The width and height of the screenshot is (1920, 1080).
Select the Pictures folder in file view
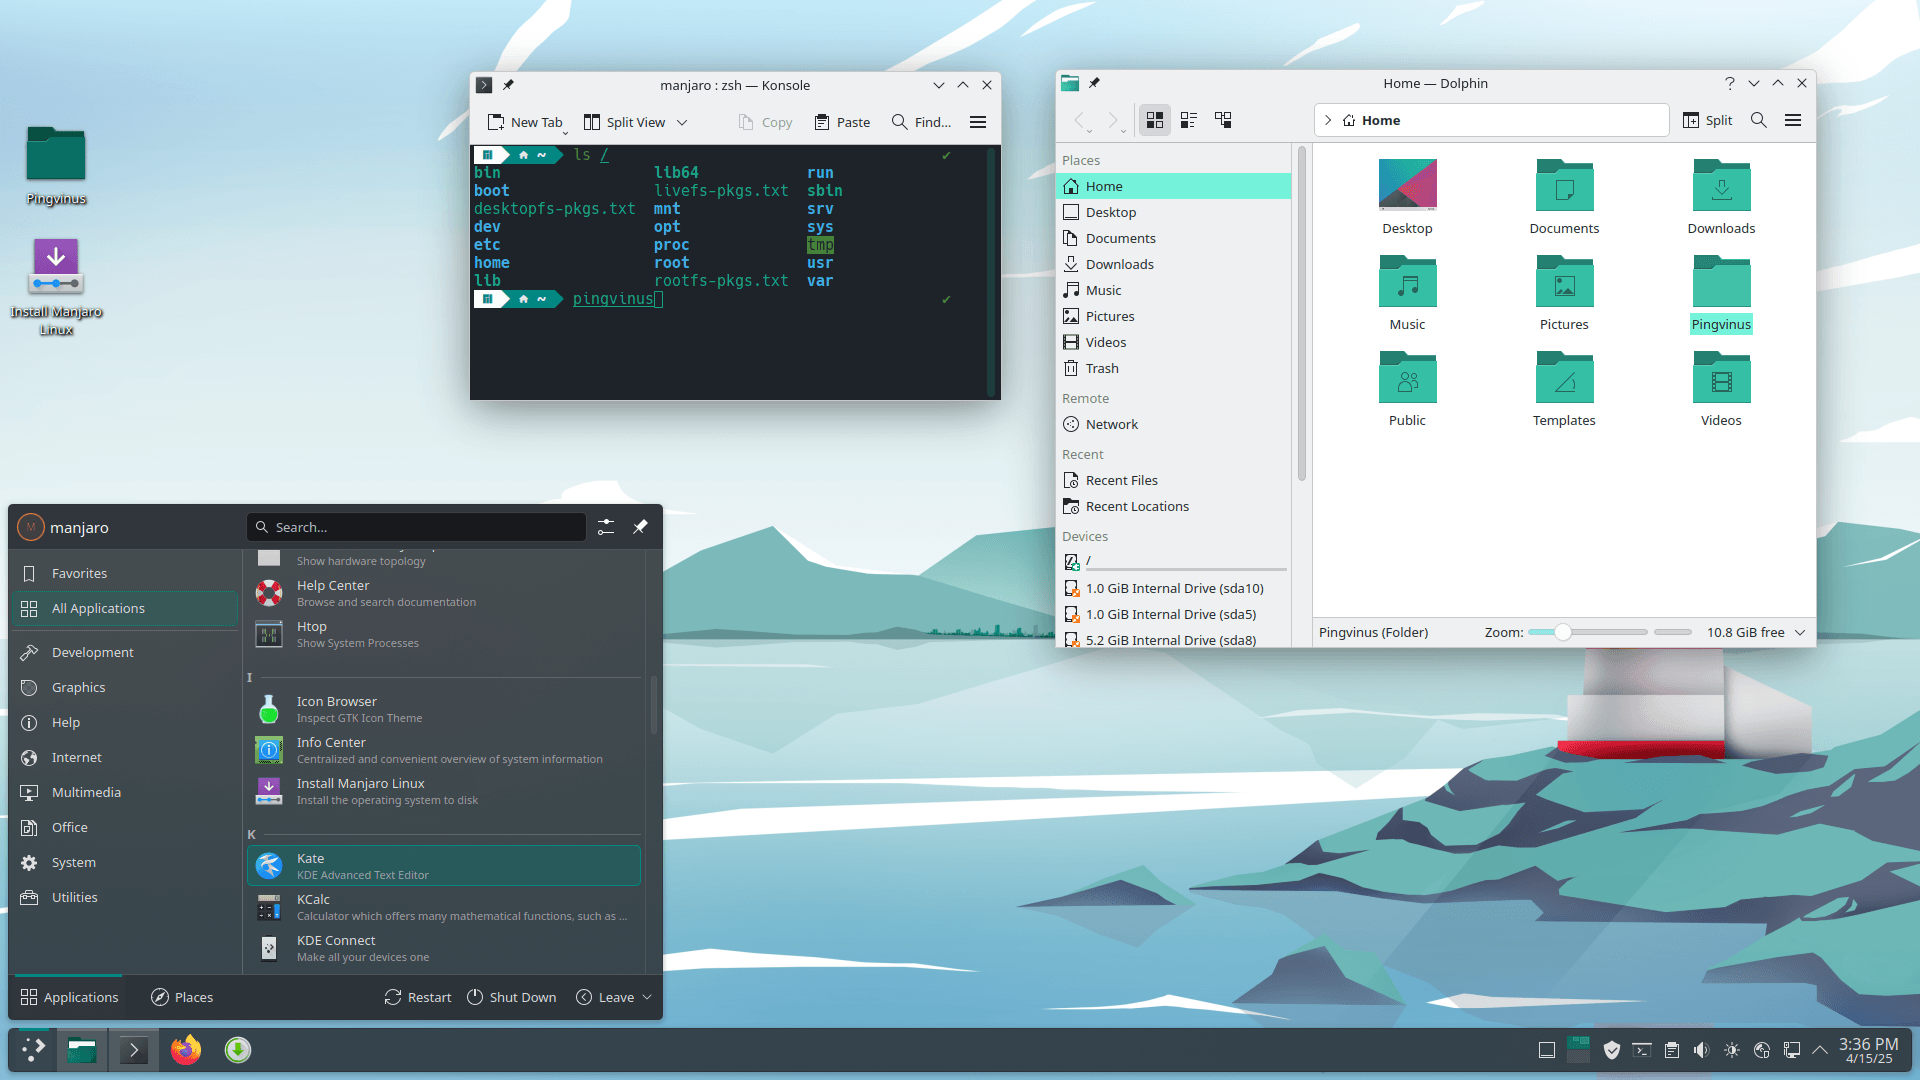[x=1564, y=294]
